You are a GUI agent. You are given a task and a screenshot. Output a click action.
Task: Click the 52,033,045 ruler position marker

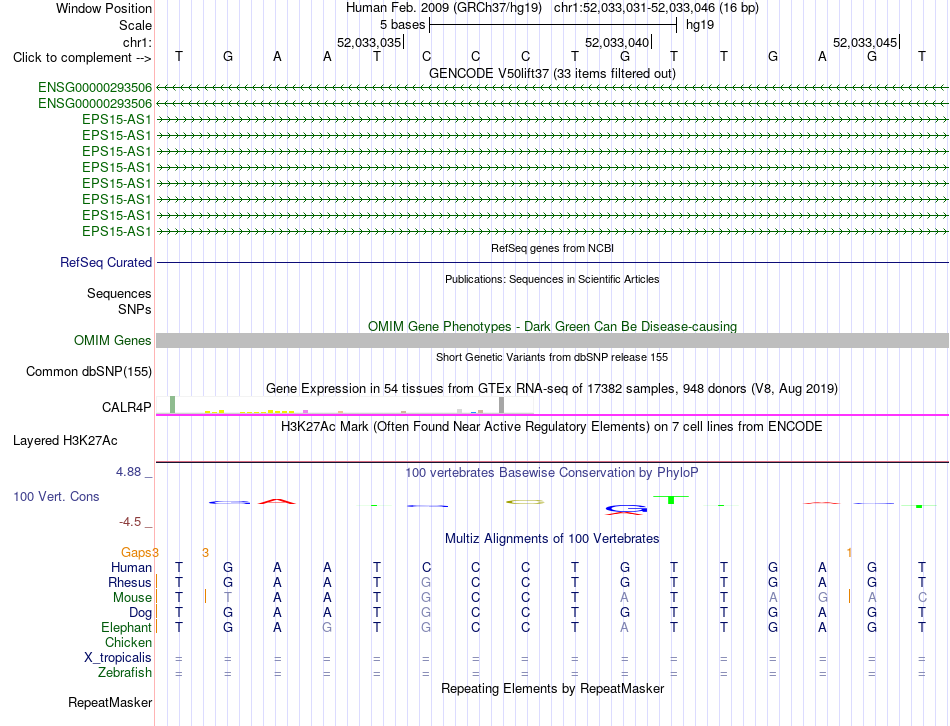coord(866,42)
